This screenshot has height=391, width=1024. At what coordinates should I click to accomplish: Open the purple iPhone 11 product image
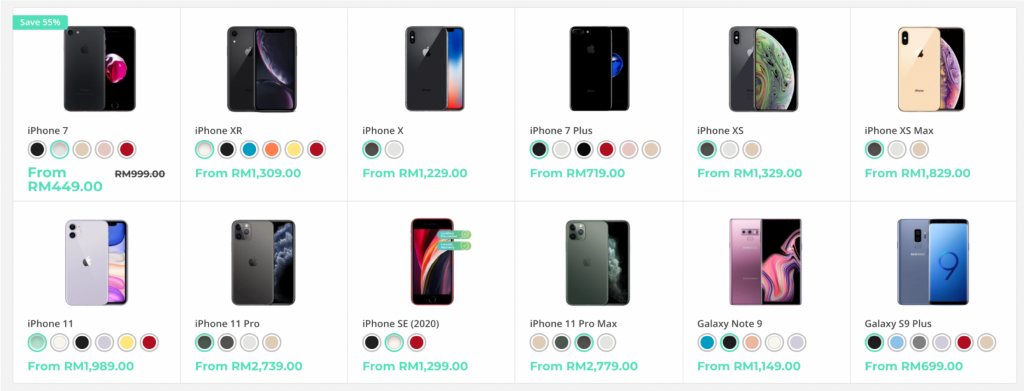[x=96, y=262]
